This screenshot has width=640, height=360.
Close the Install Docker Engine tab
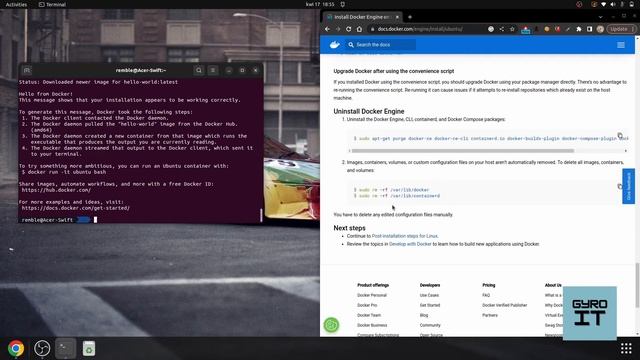coord(397,17)
